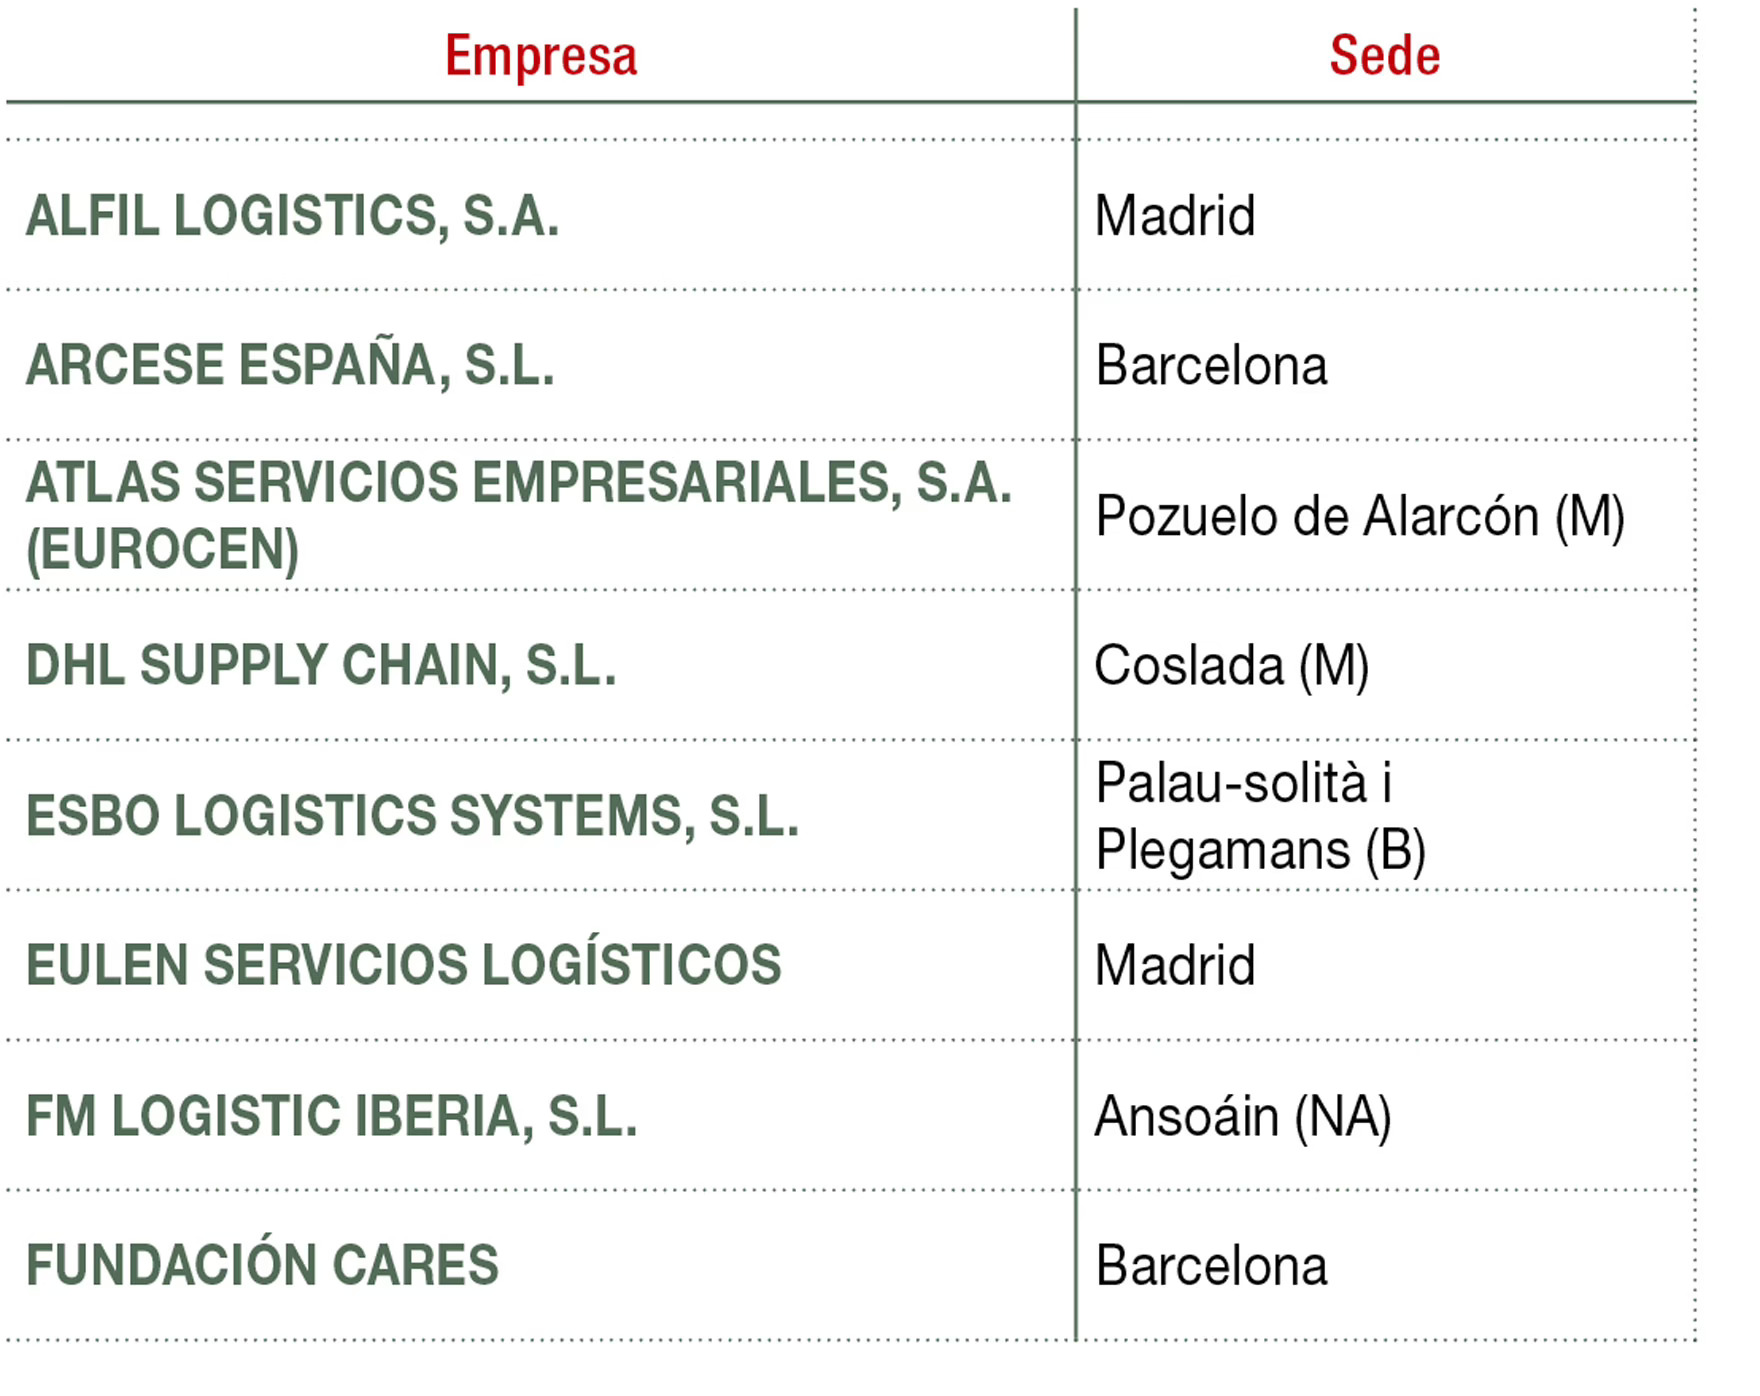The height and width of the screenshot is (1396, 1760).
Task: Select the FUNDACIÓN CARES company name
Action: [262, 1266]
